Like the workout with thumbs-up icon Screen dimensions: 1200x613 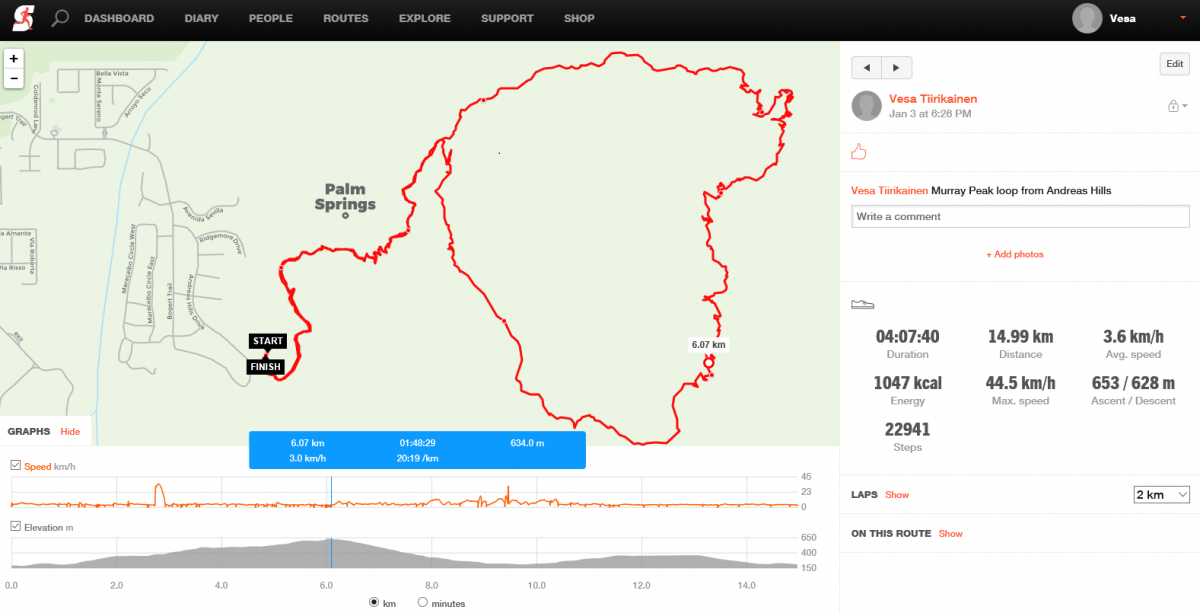[x=858, y=152]
